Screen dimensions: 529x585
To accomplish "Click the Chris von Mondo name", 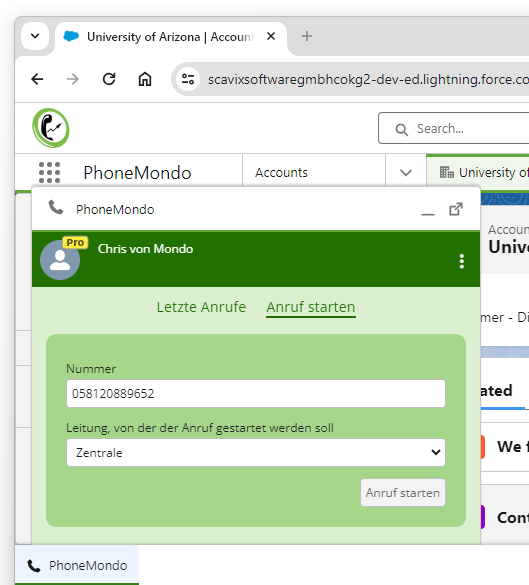I will click(145, 249).
